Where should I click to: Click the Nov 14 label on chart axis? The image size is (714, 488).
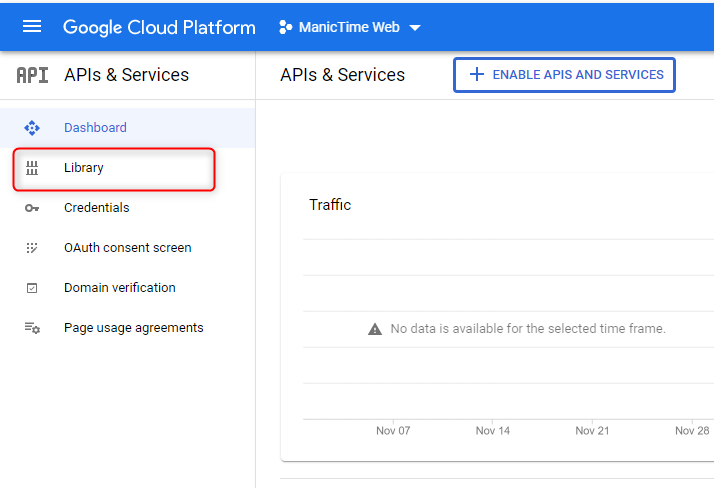(493, 430)
